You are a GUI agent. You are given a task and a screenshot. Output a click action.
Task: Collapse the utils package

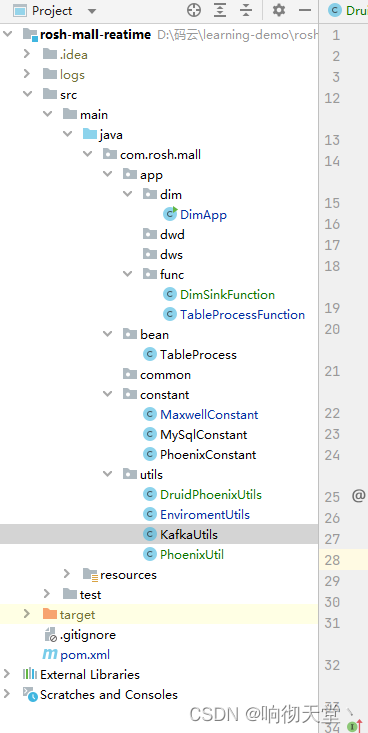pyautogui.click(x=108, y=474)
